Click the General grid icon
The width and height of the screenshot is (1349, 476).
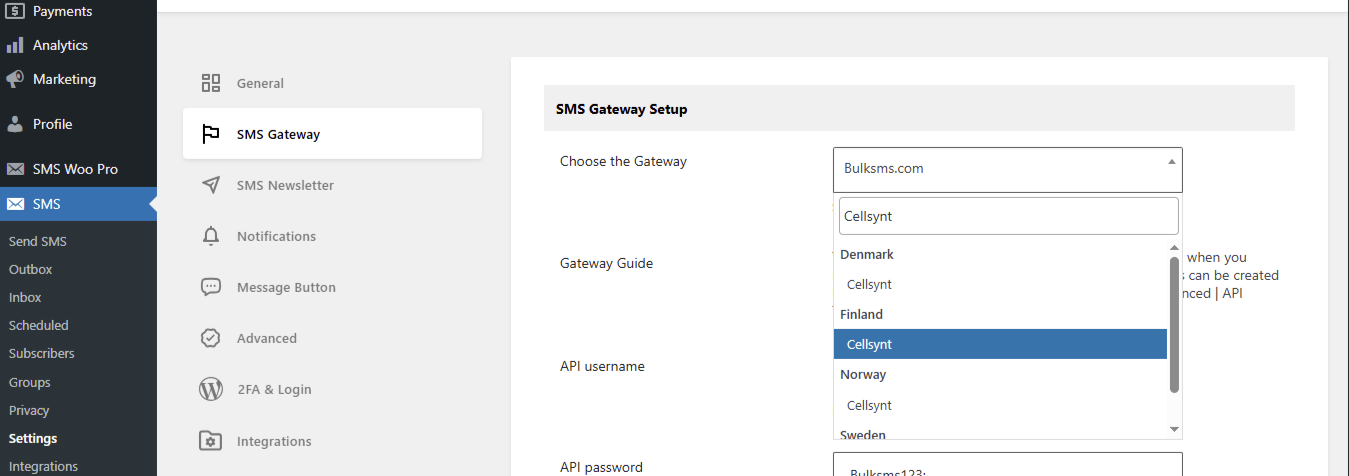[x=211, y=83]
